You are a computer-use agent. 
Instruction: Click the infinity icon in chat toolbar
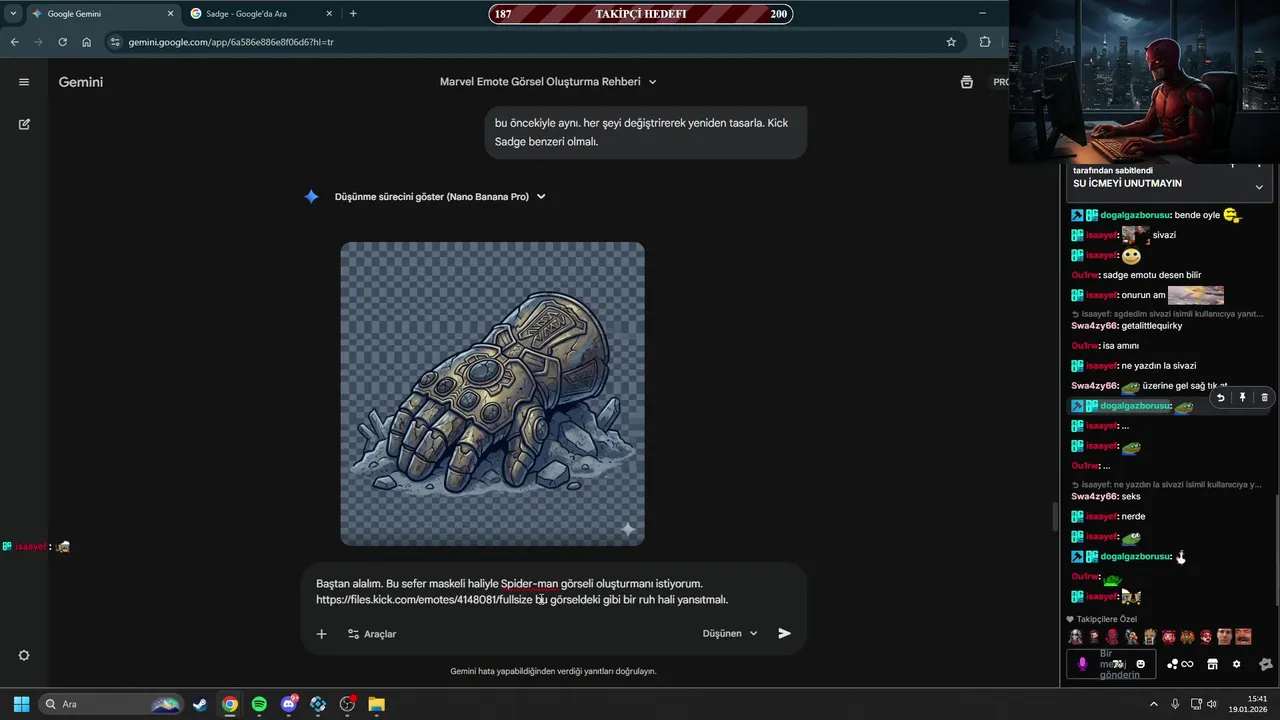click(x=1187, y=664)
